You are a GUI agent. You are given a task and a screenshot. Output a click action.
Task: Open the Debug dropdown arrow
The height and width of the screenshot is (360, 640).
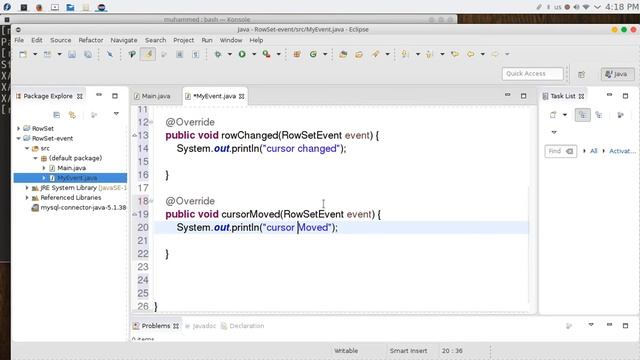(x=229, y=54)
